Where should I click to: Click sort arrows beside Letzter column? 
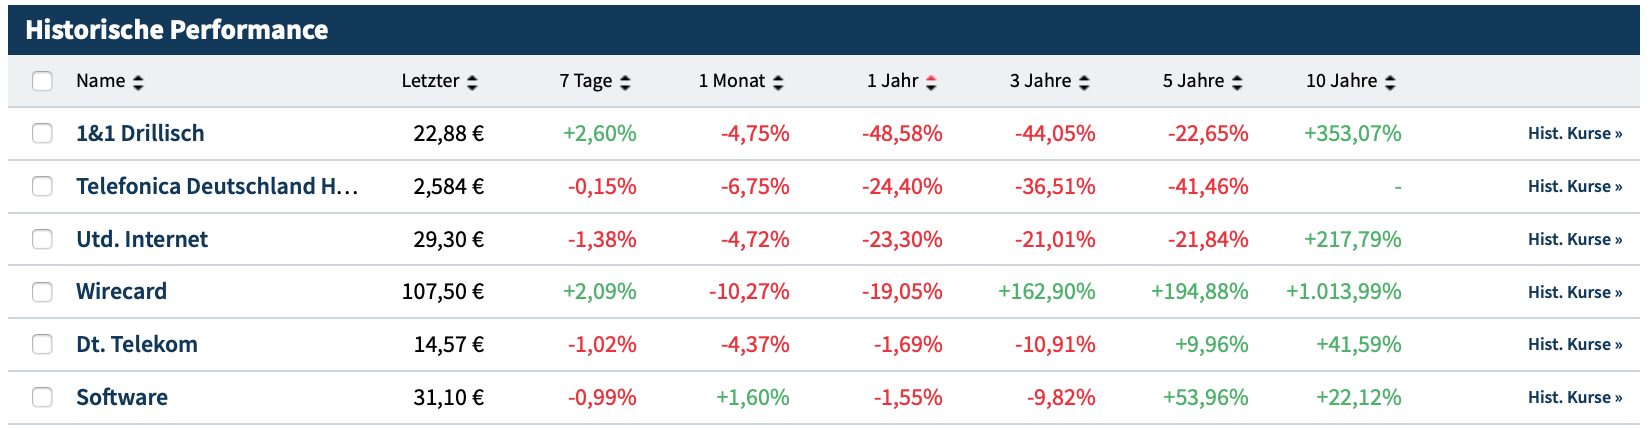click(472, 82)
